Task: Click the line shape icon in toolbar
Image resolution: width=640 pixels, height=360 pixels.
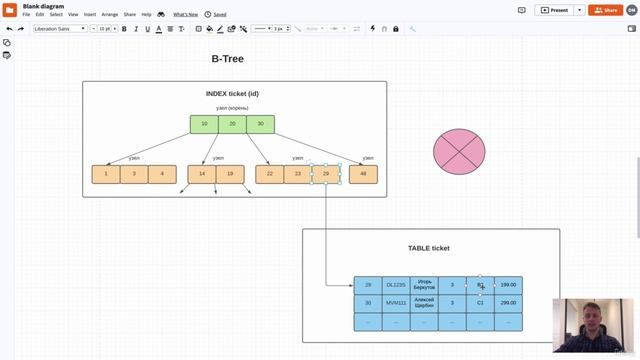Action: (298, 29)
